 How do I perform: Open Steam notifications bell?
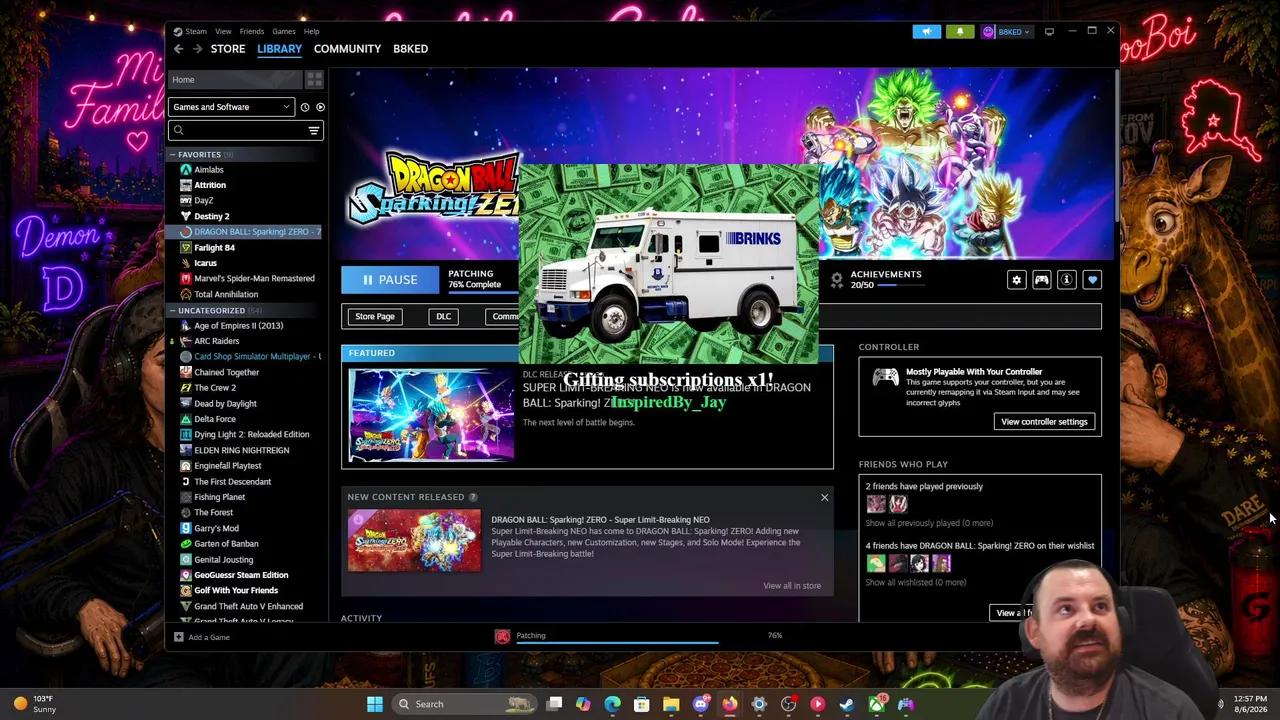click(x=960, y=32)
